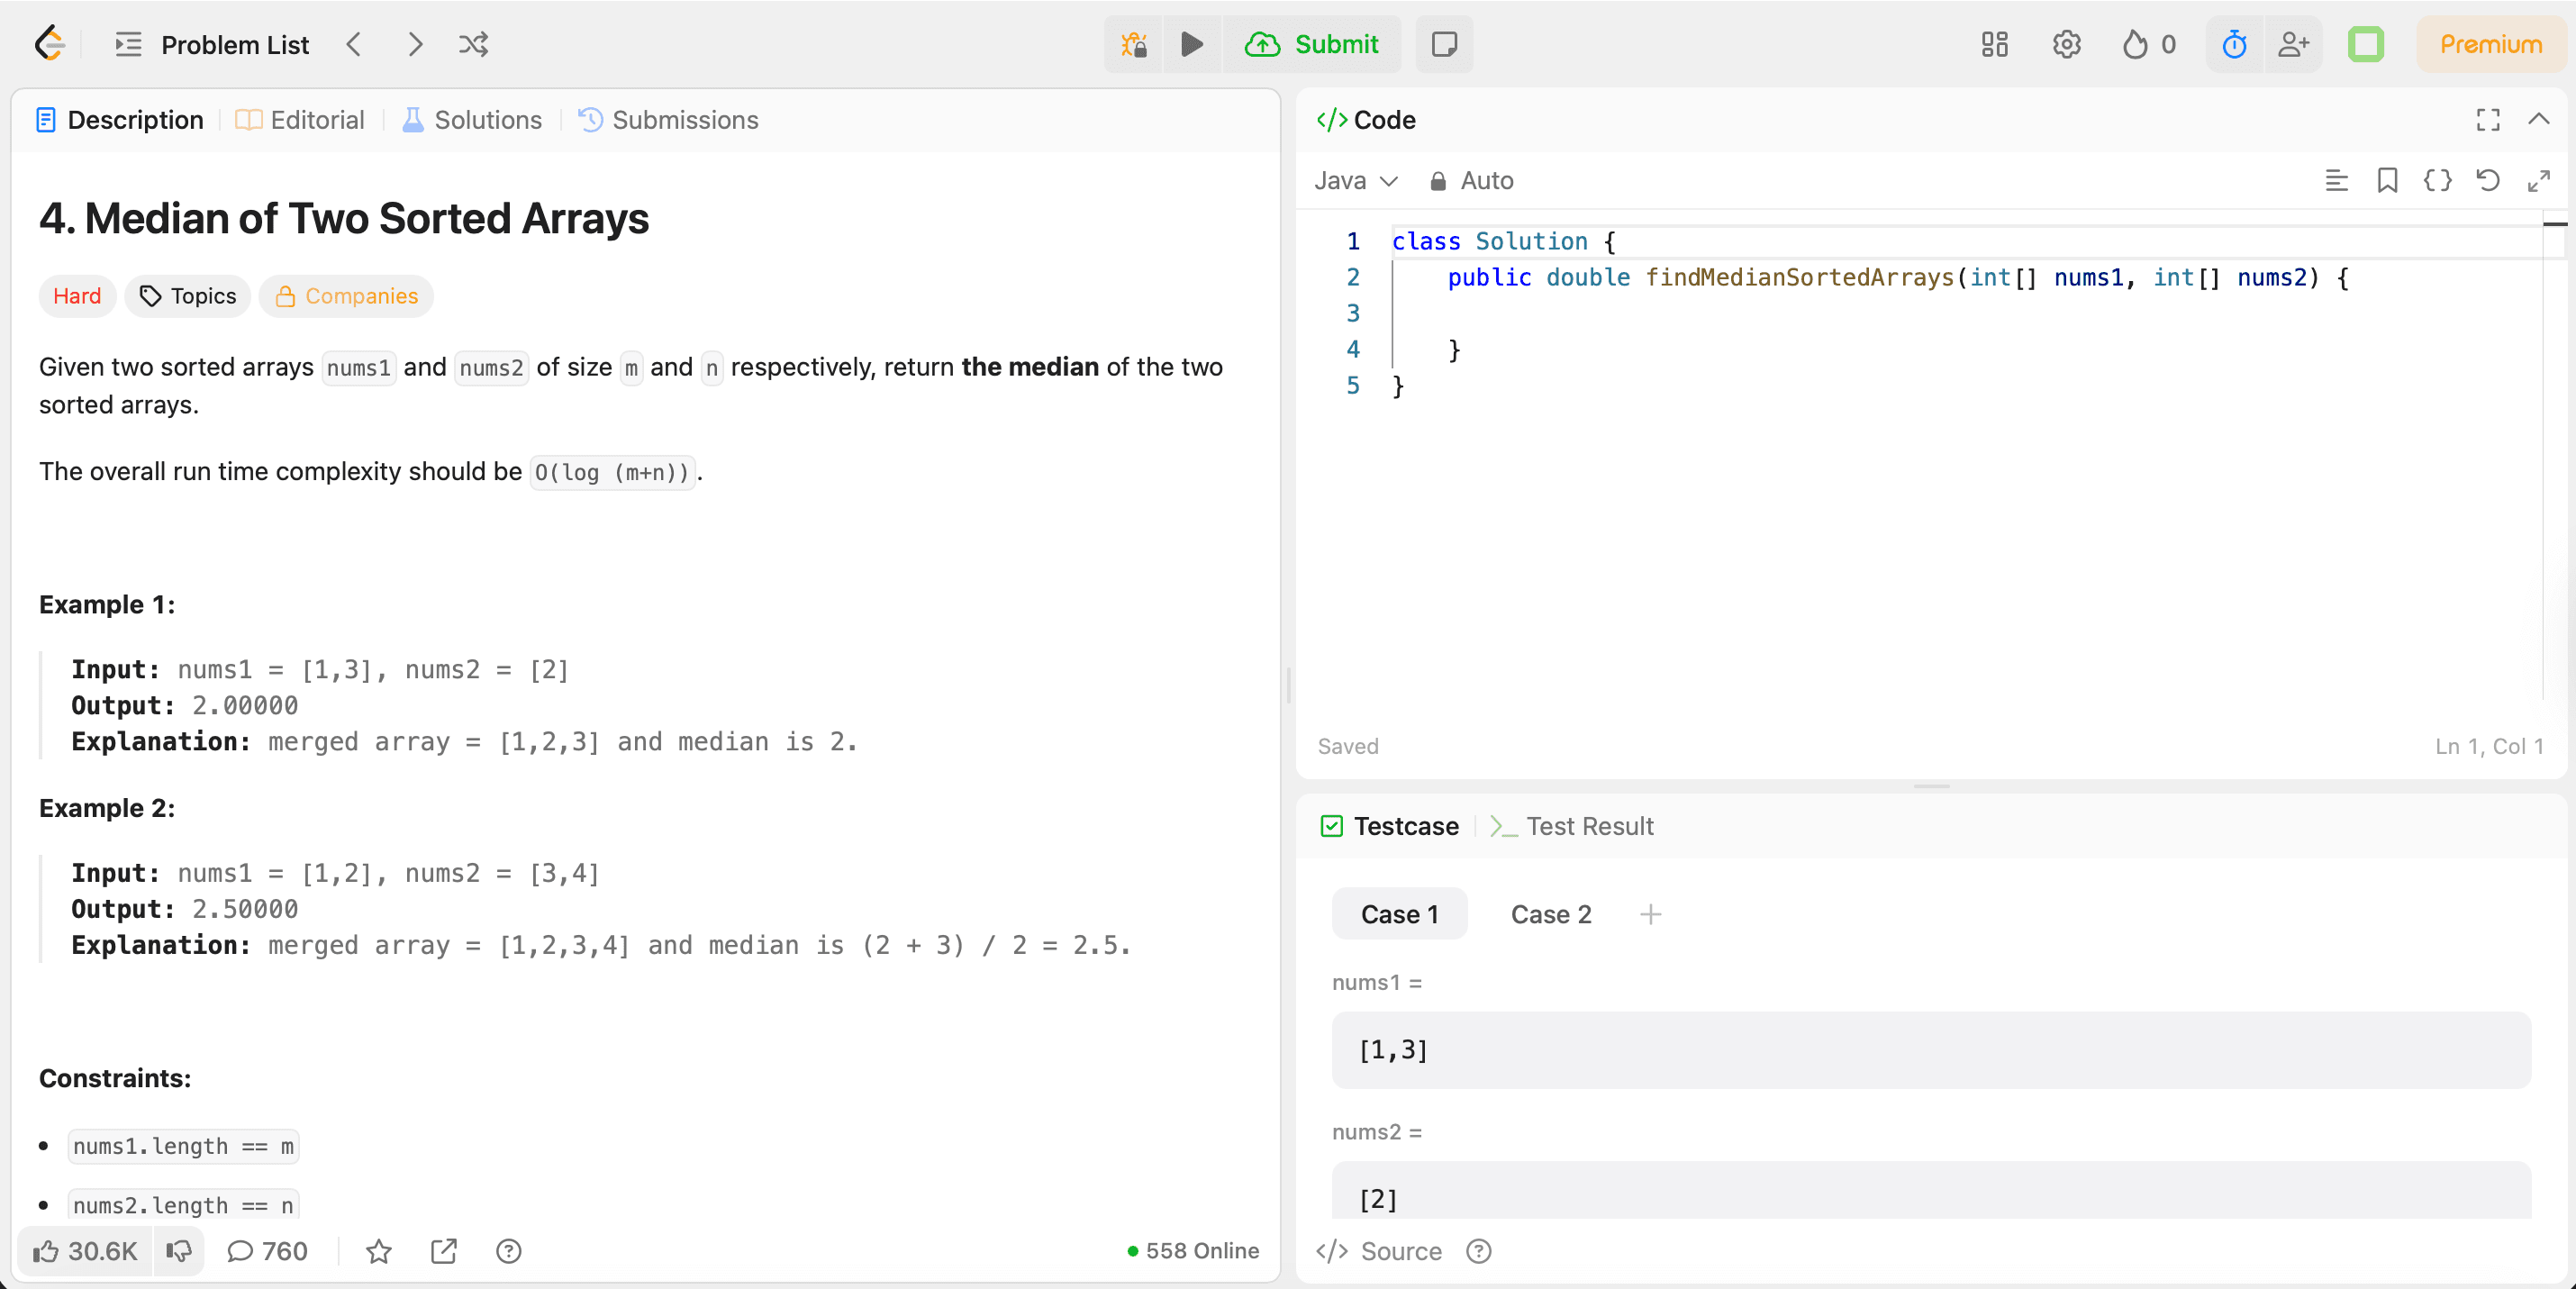Viewport: 2576px width, 1289px height.
Task: Click the curly braces icon
Action: point(2437,181)
